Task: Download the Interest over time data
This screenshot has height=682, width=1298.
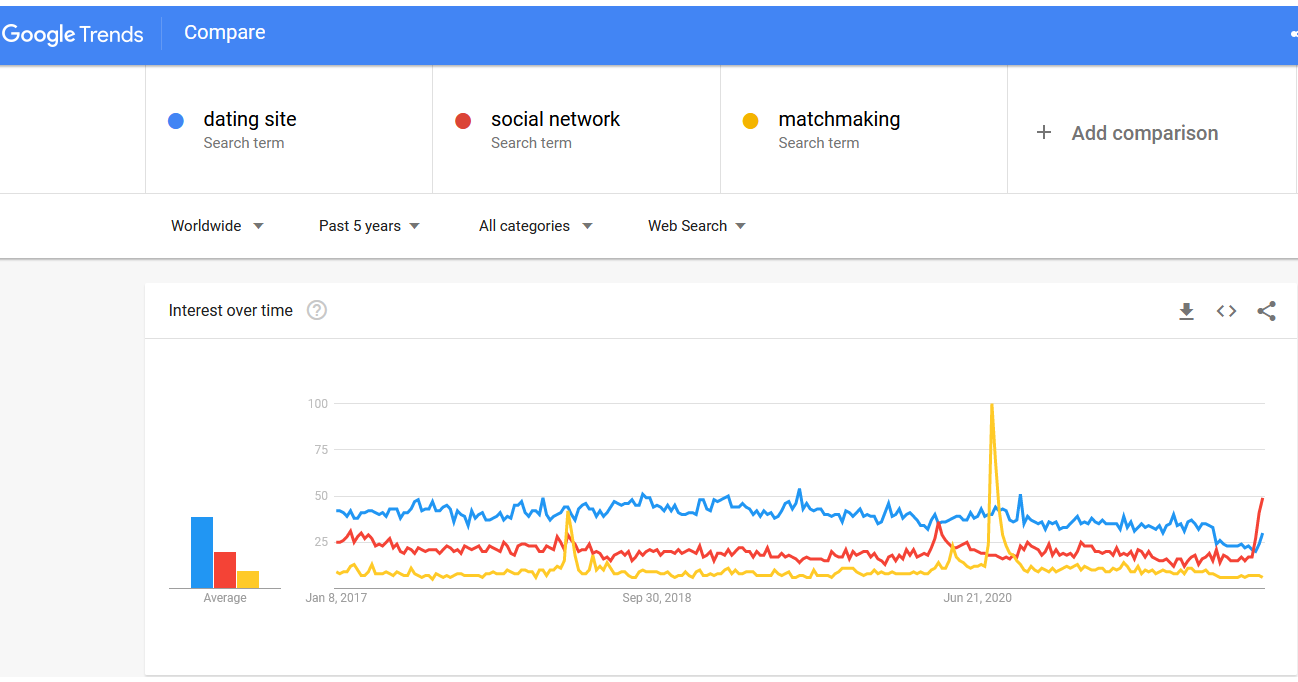Action: point(1186,311)
